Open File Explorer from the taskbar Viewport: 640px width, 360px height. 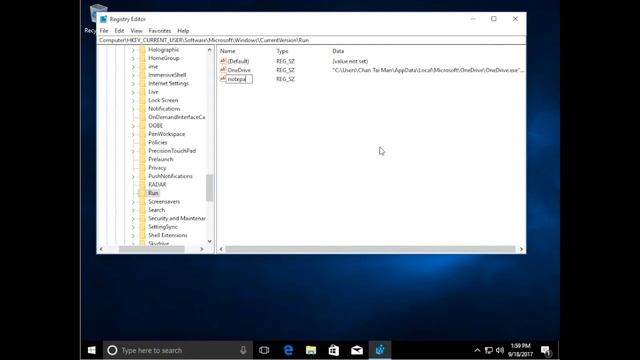(x=311, y=350)
